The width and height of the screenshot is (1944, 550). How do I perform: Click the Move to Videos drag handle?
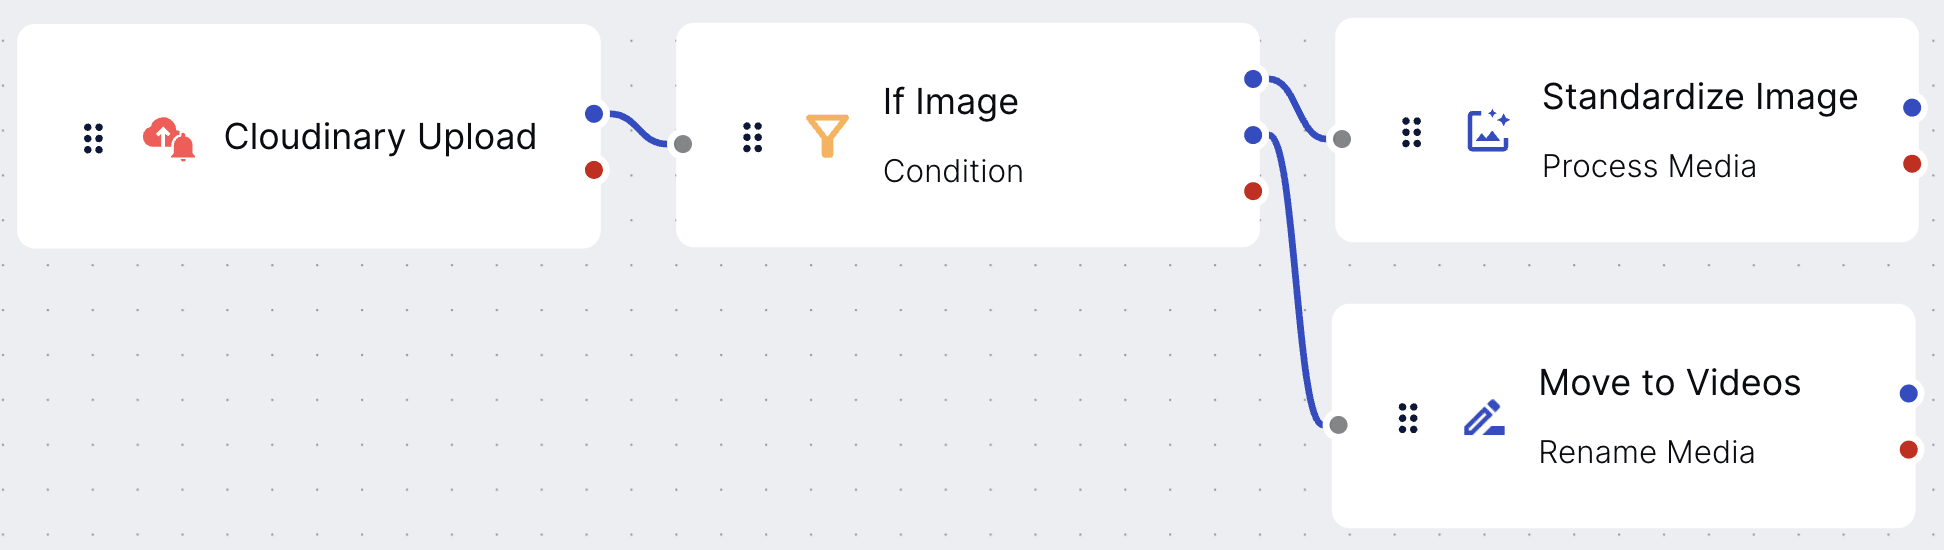1408,418
